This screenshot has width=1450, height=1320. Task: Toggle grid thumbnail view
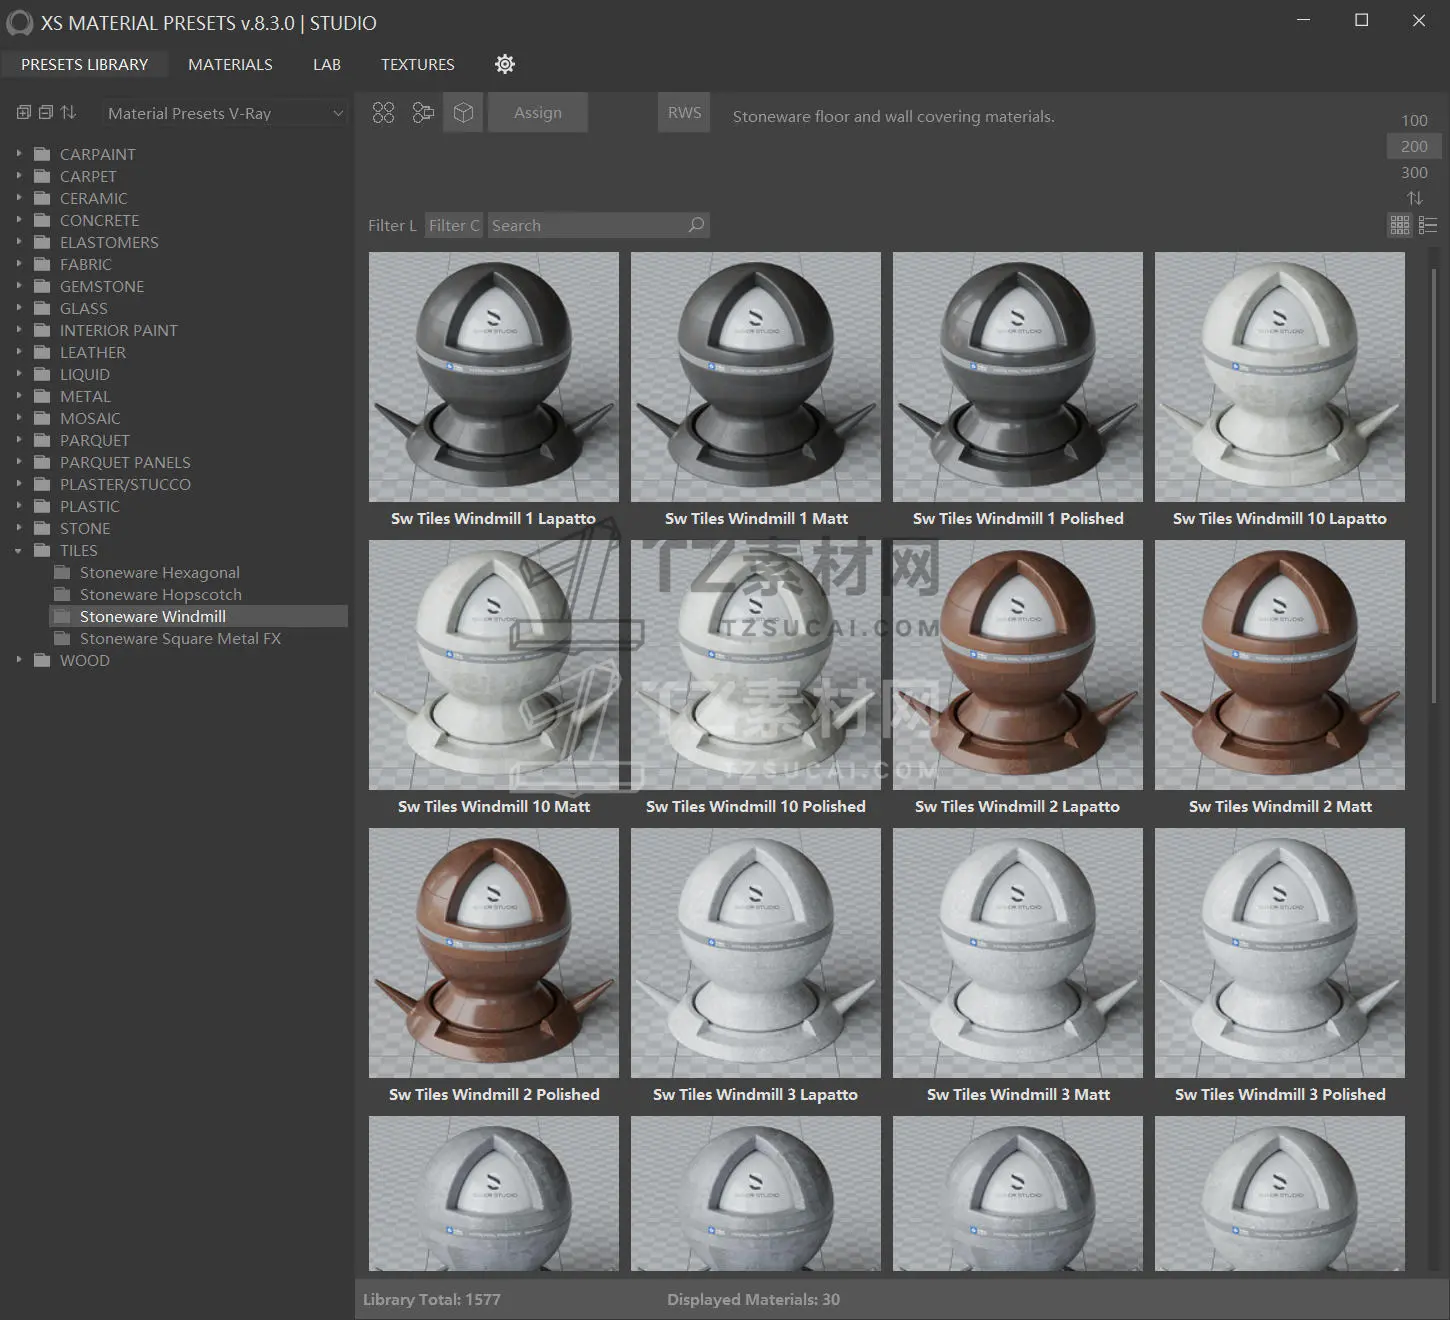click(1400, 225)
